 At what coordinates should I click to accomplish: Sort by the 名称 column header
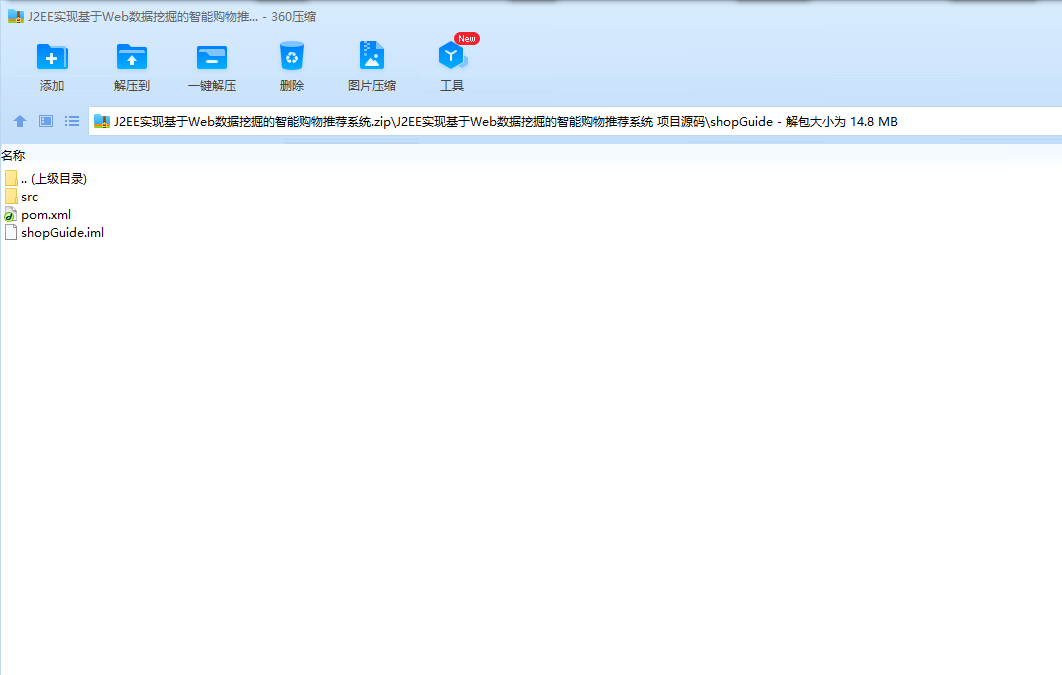[13, 156]
